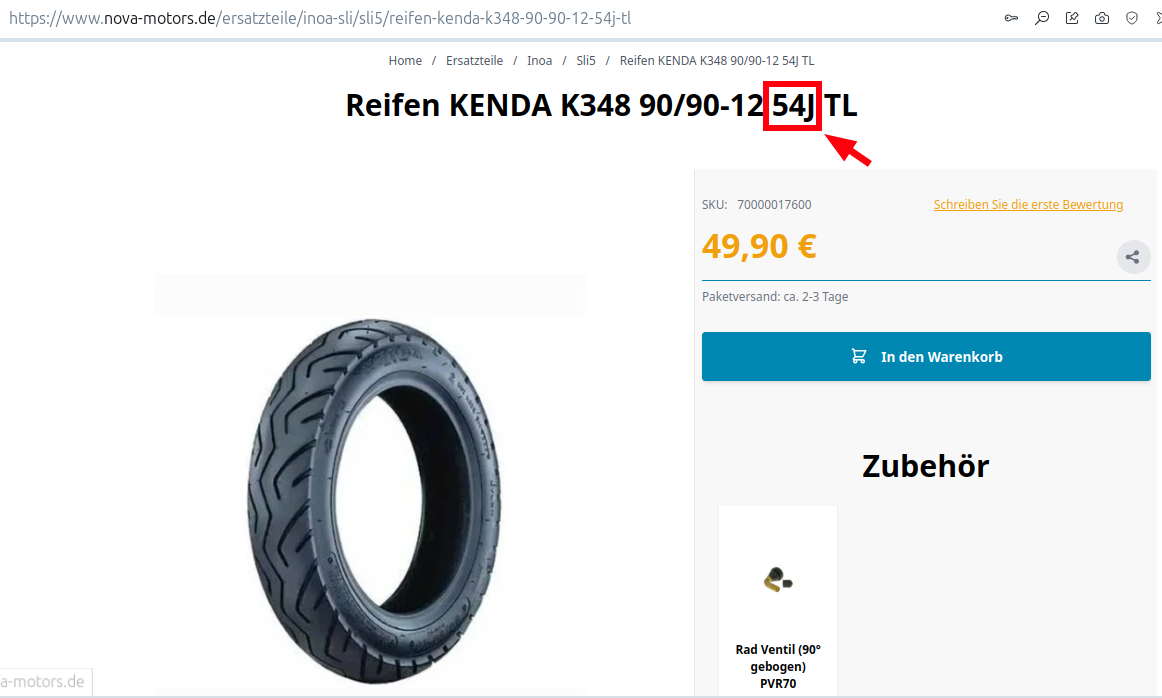
Task: Select the Sli5 breadcrumb link
Action: coord(586,61)
